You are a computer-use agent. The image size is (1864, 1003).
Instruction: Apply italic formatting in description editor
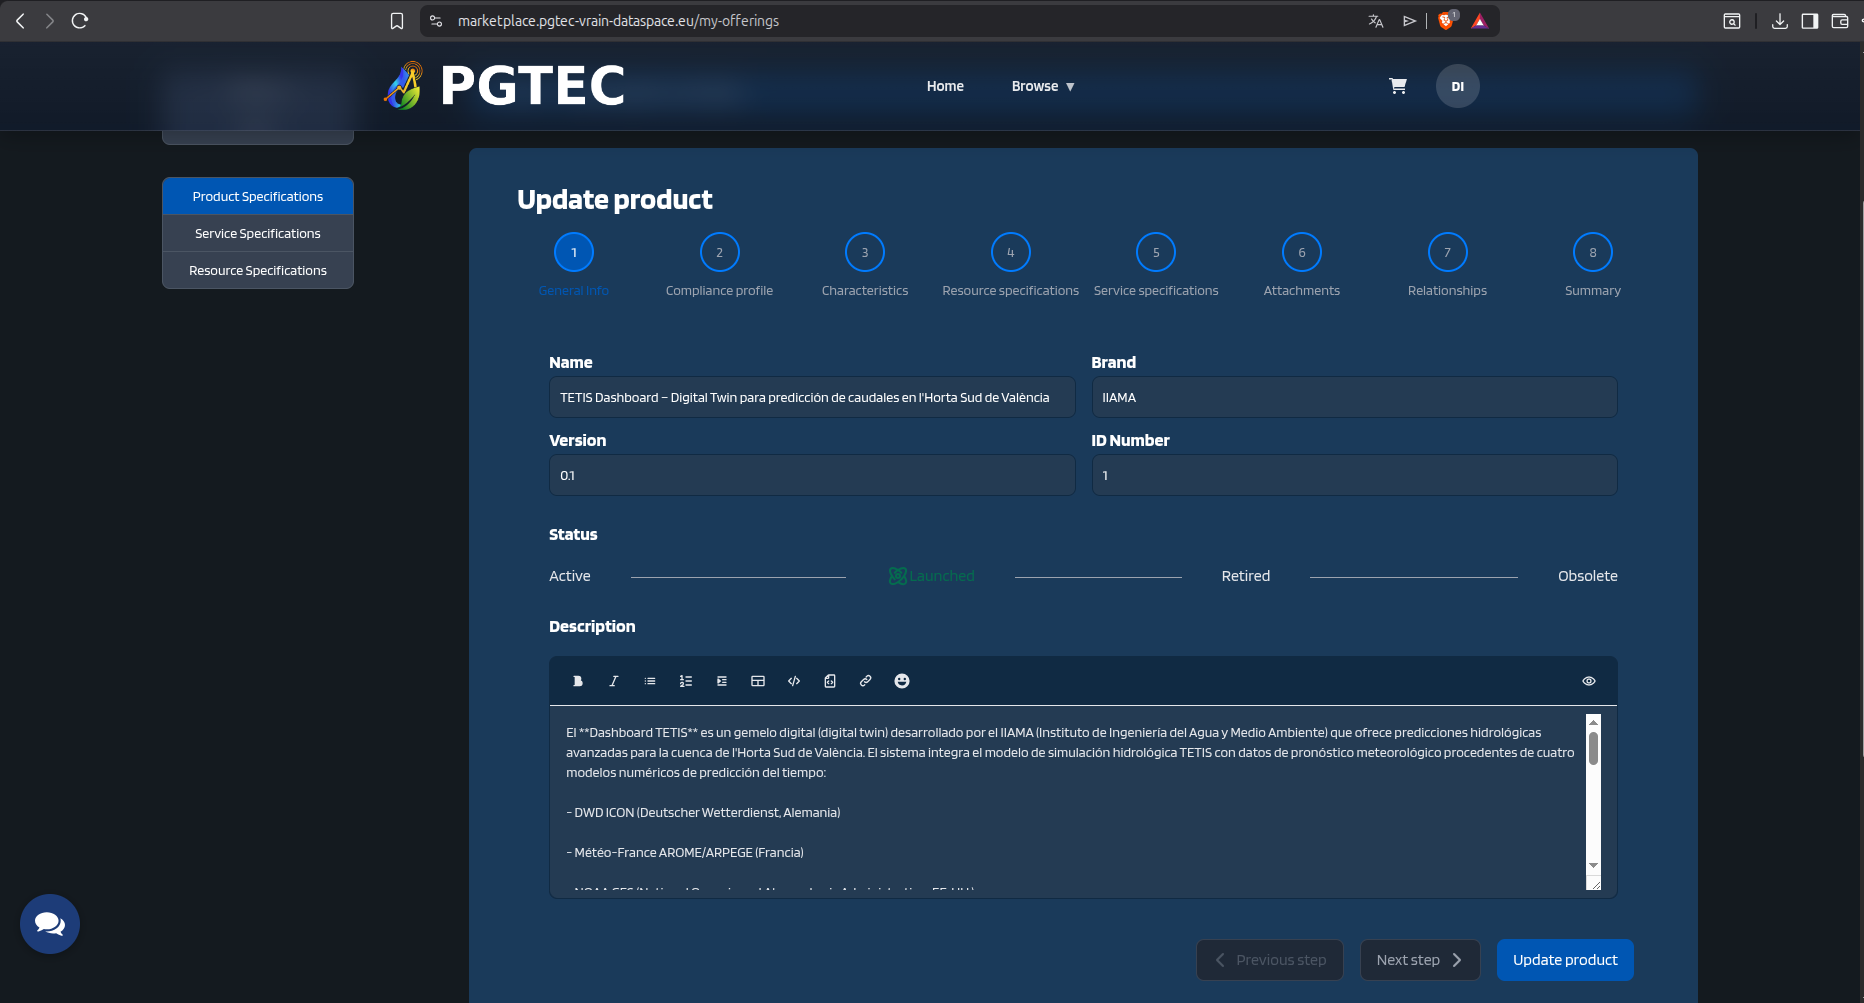click(614, 681)
